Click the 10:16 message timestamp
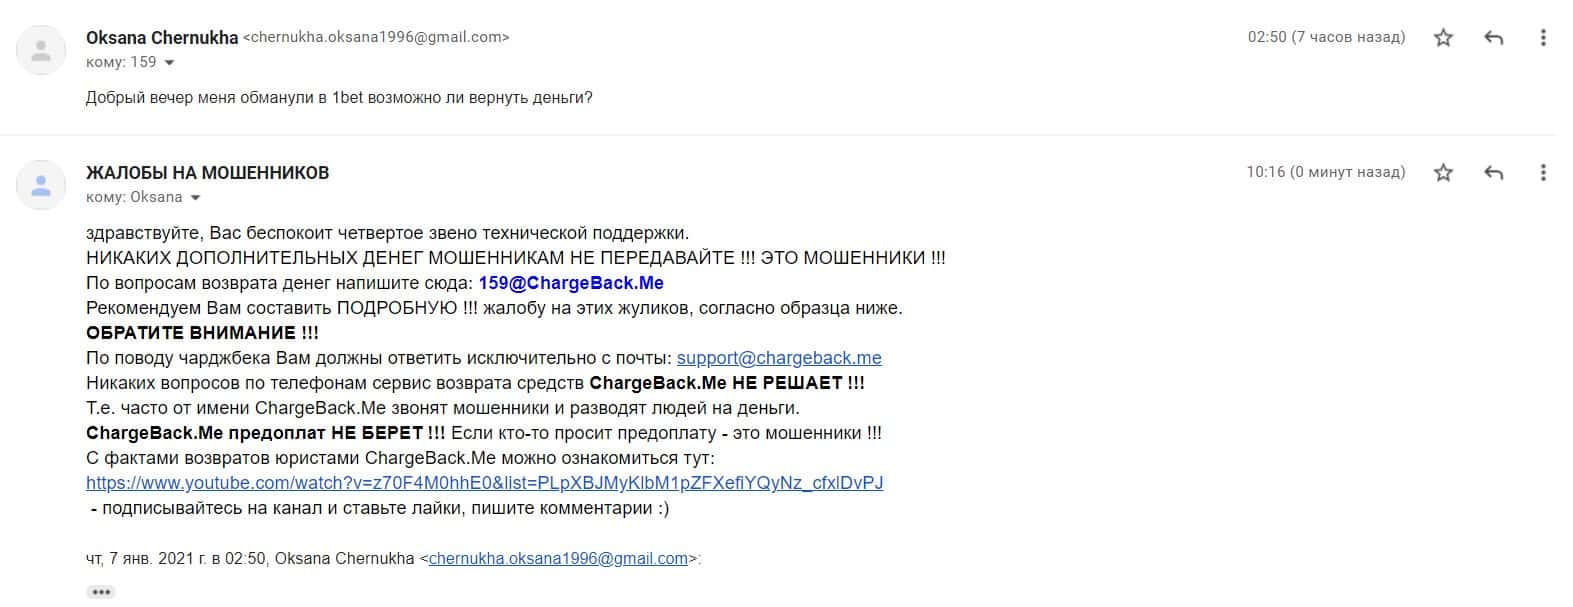 (x=1325, y=173)
